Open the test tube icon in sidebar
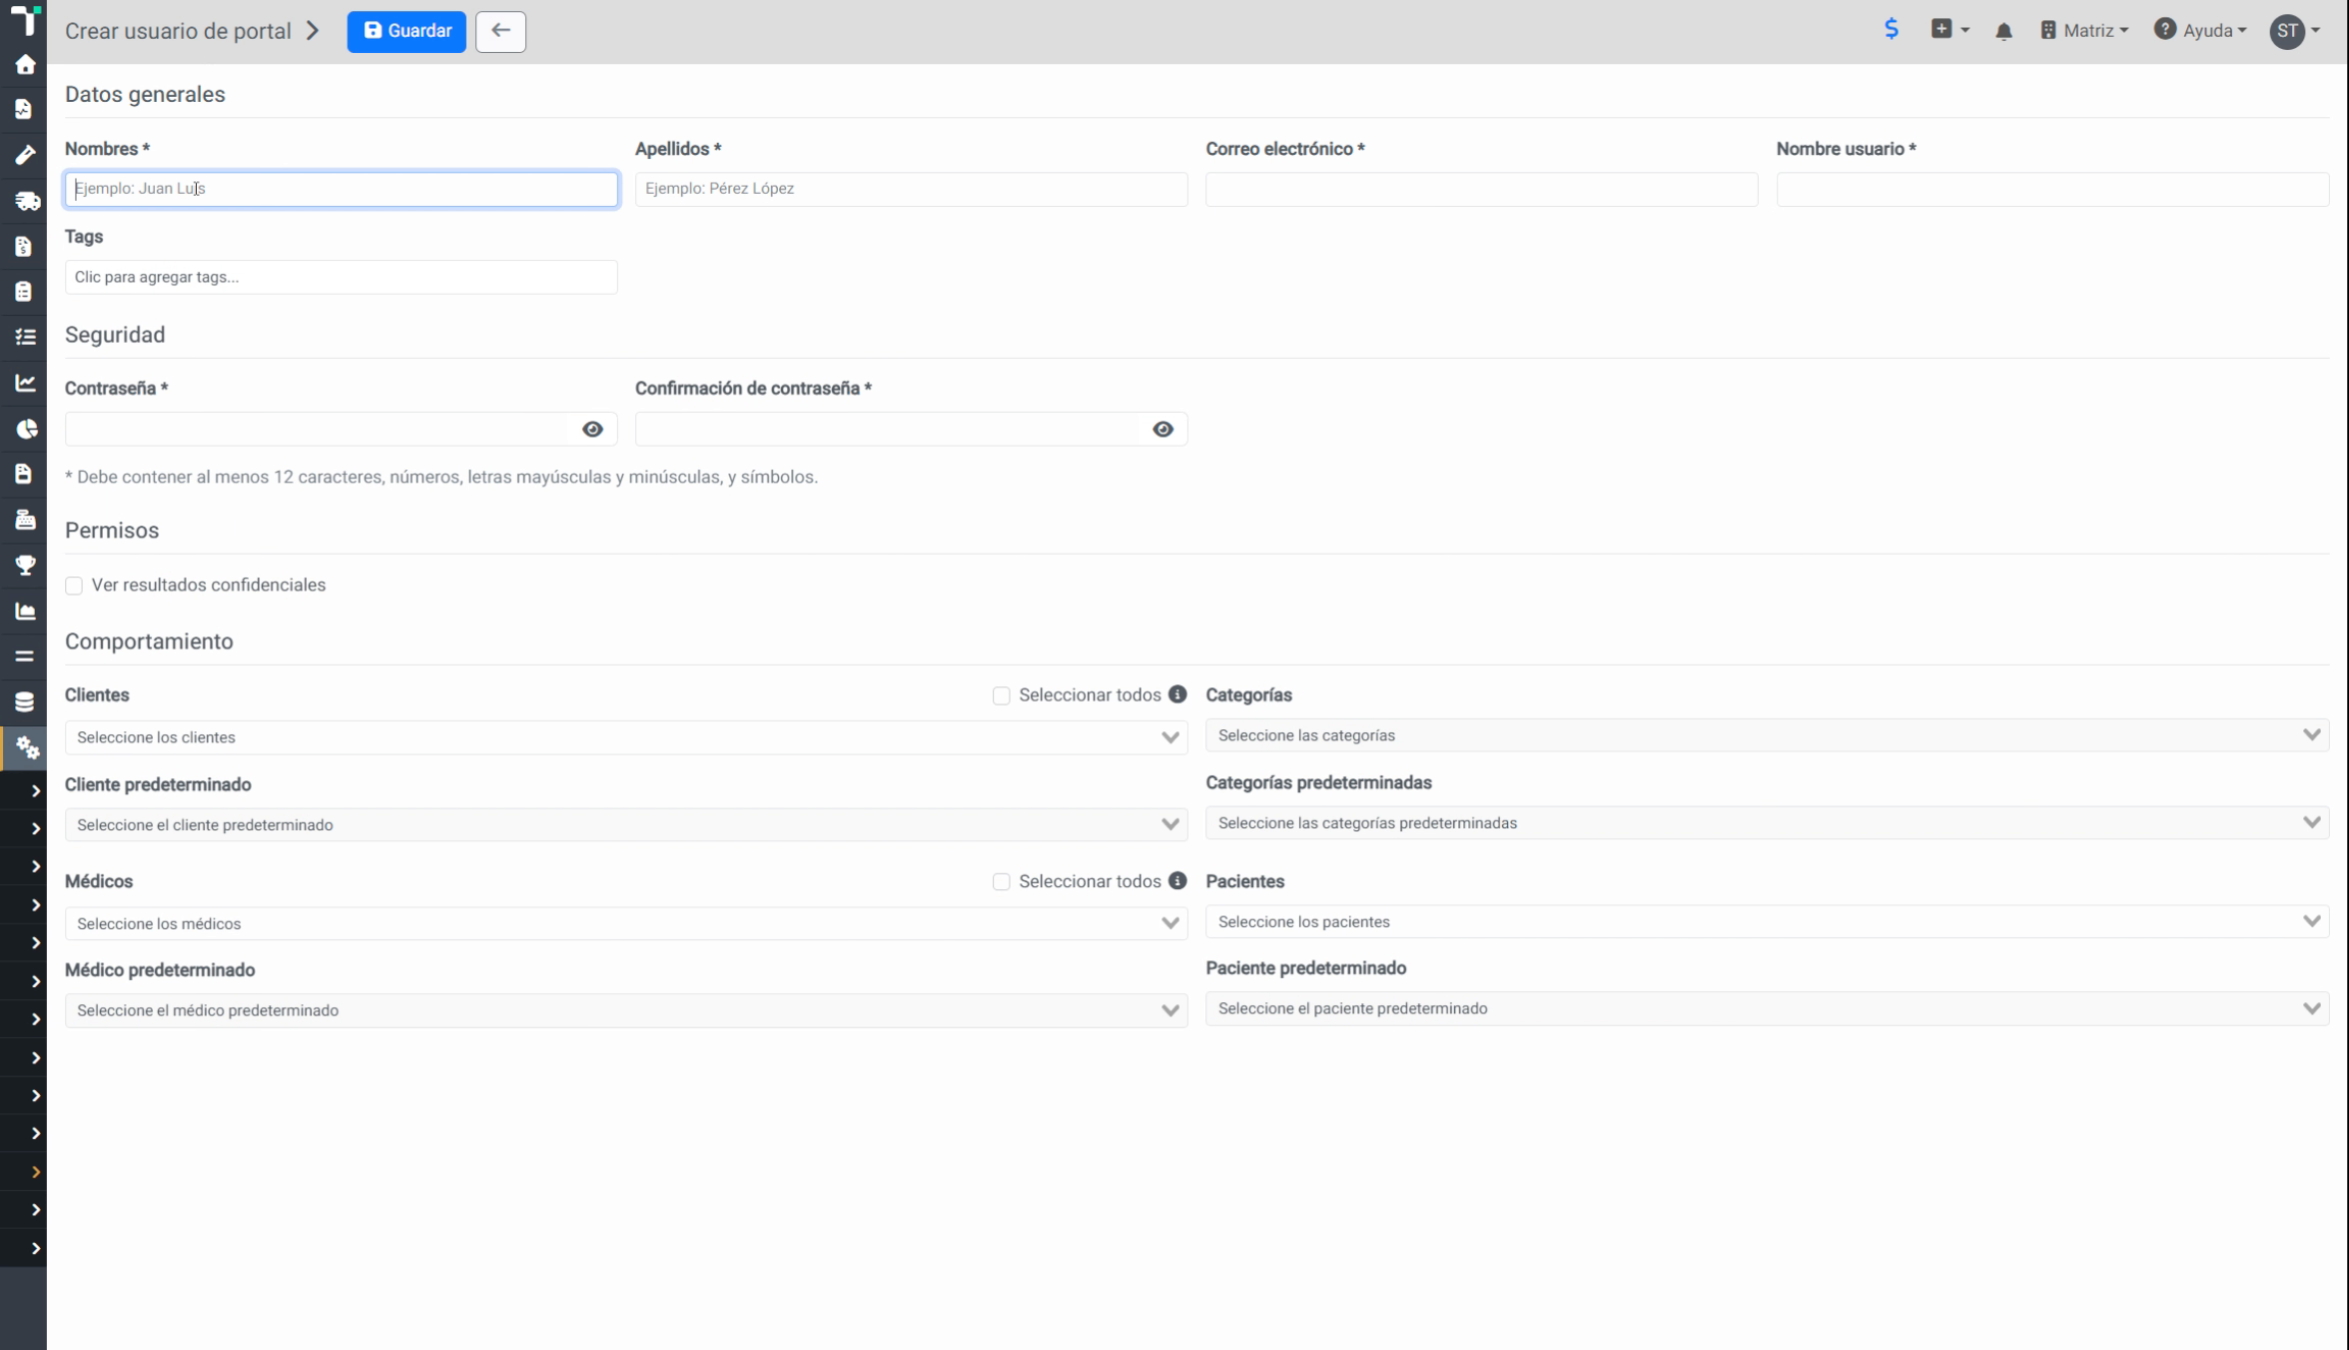Viewport: 2349px width, 1350px height. point(25,155)
